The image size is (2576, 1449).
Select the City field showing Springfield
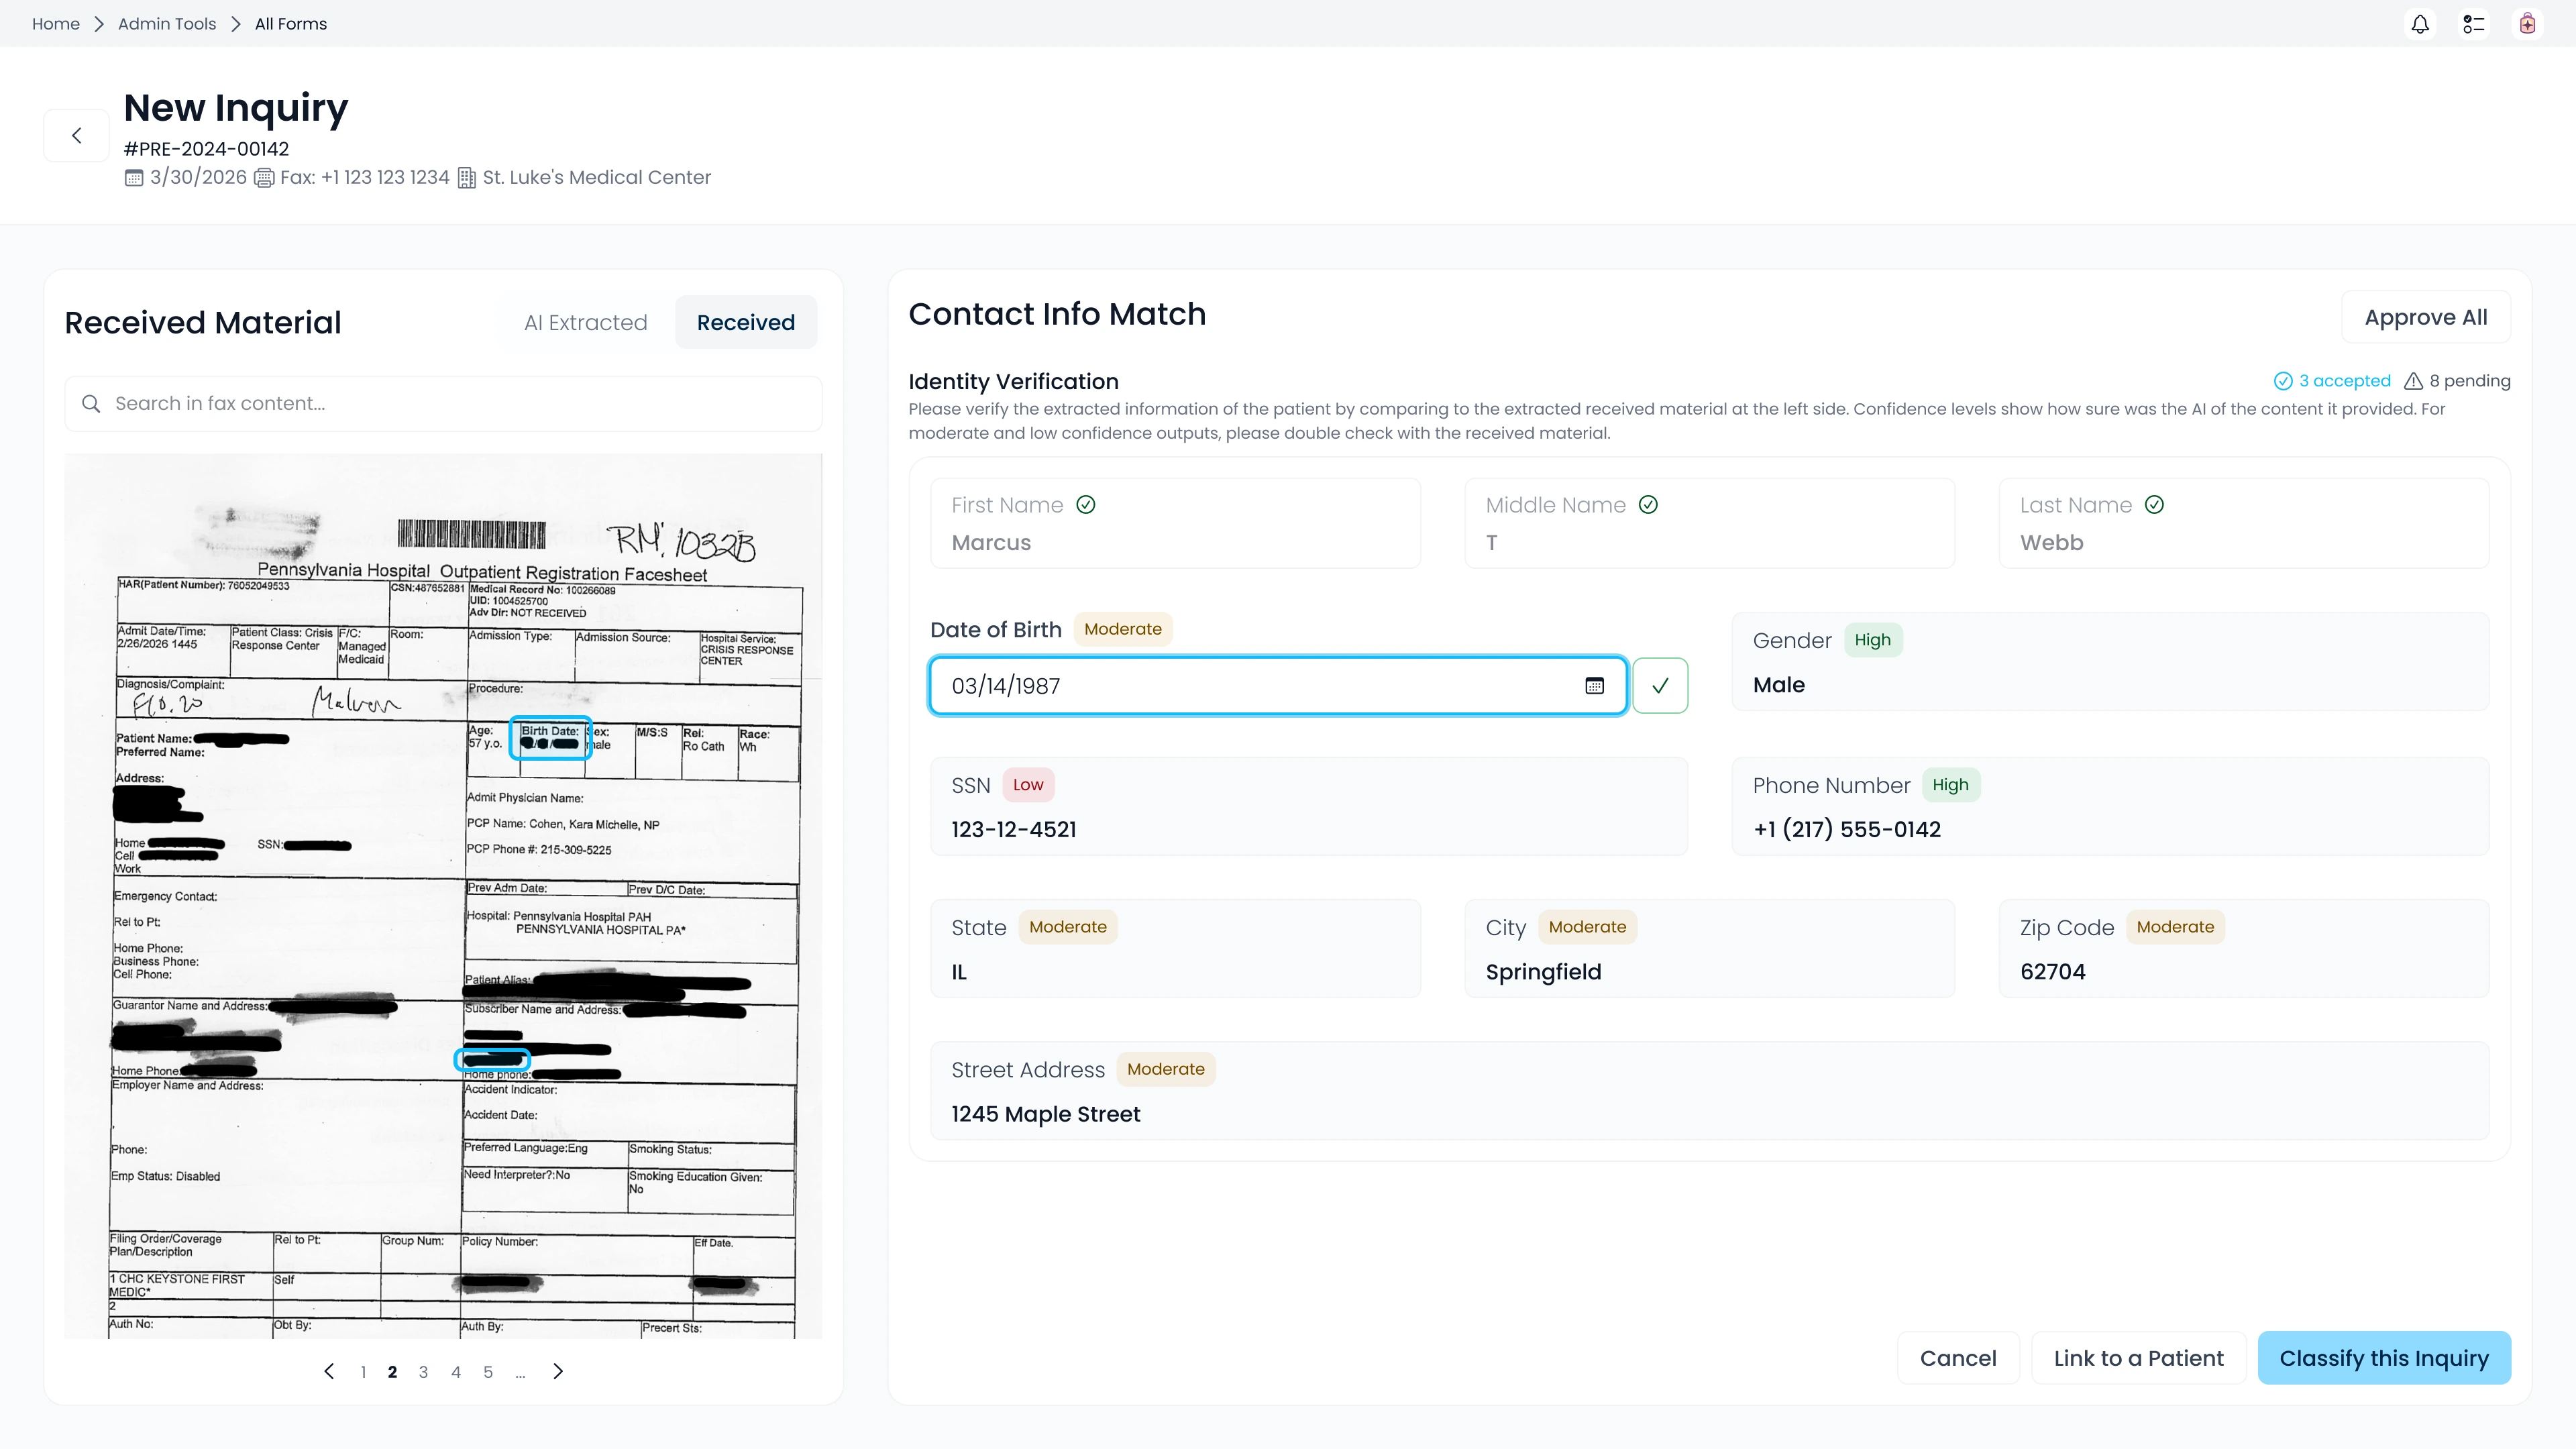1709,949
